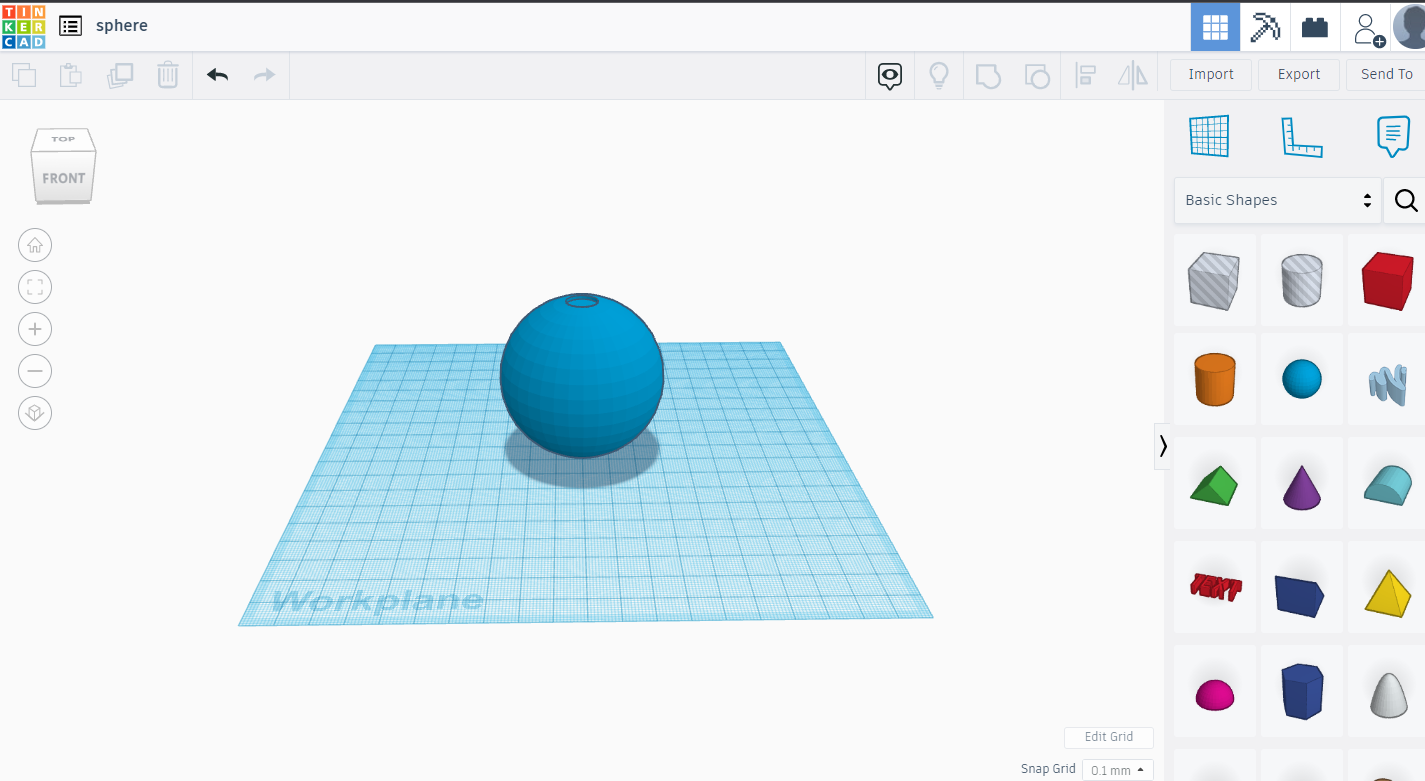The height and width of the screenshot is (781, 1425).
Task: Click the Edit Grid button
Action: (1109, 737)
